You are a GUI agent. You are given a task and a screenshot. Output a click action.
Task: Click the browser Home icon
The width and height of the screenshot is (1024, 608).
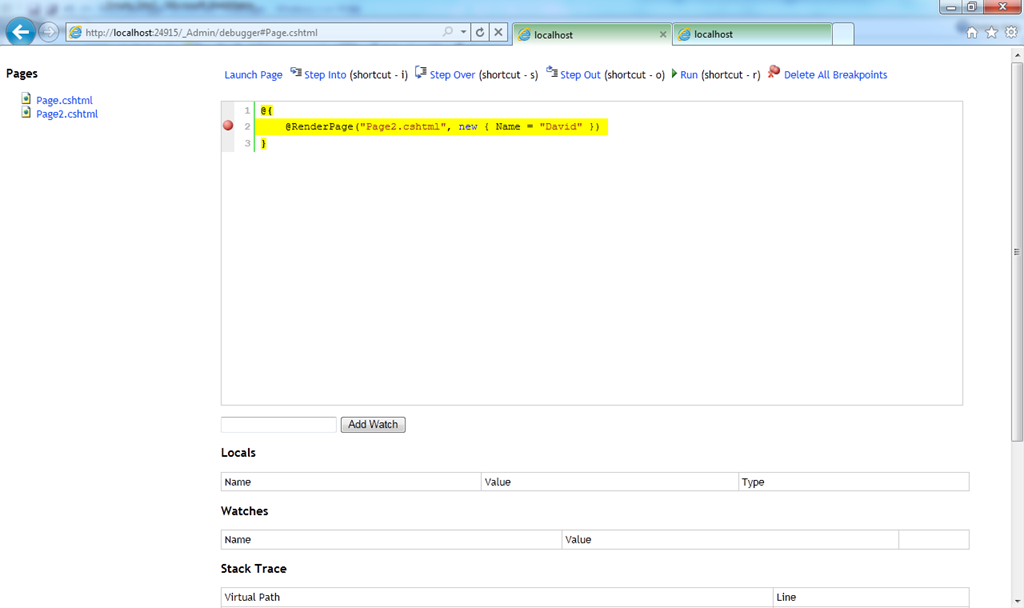tap(972, 33)
